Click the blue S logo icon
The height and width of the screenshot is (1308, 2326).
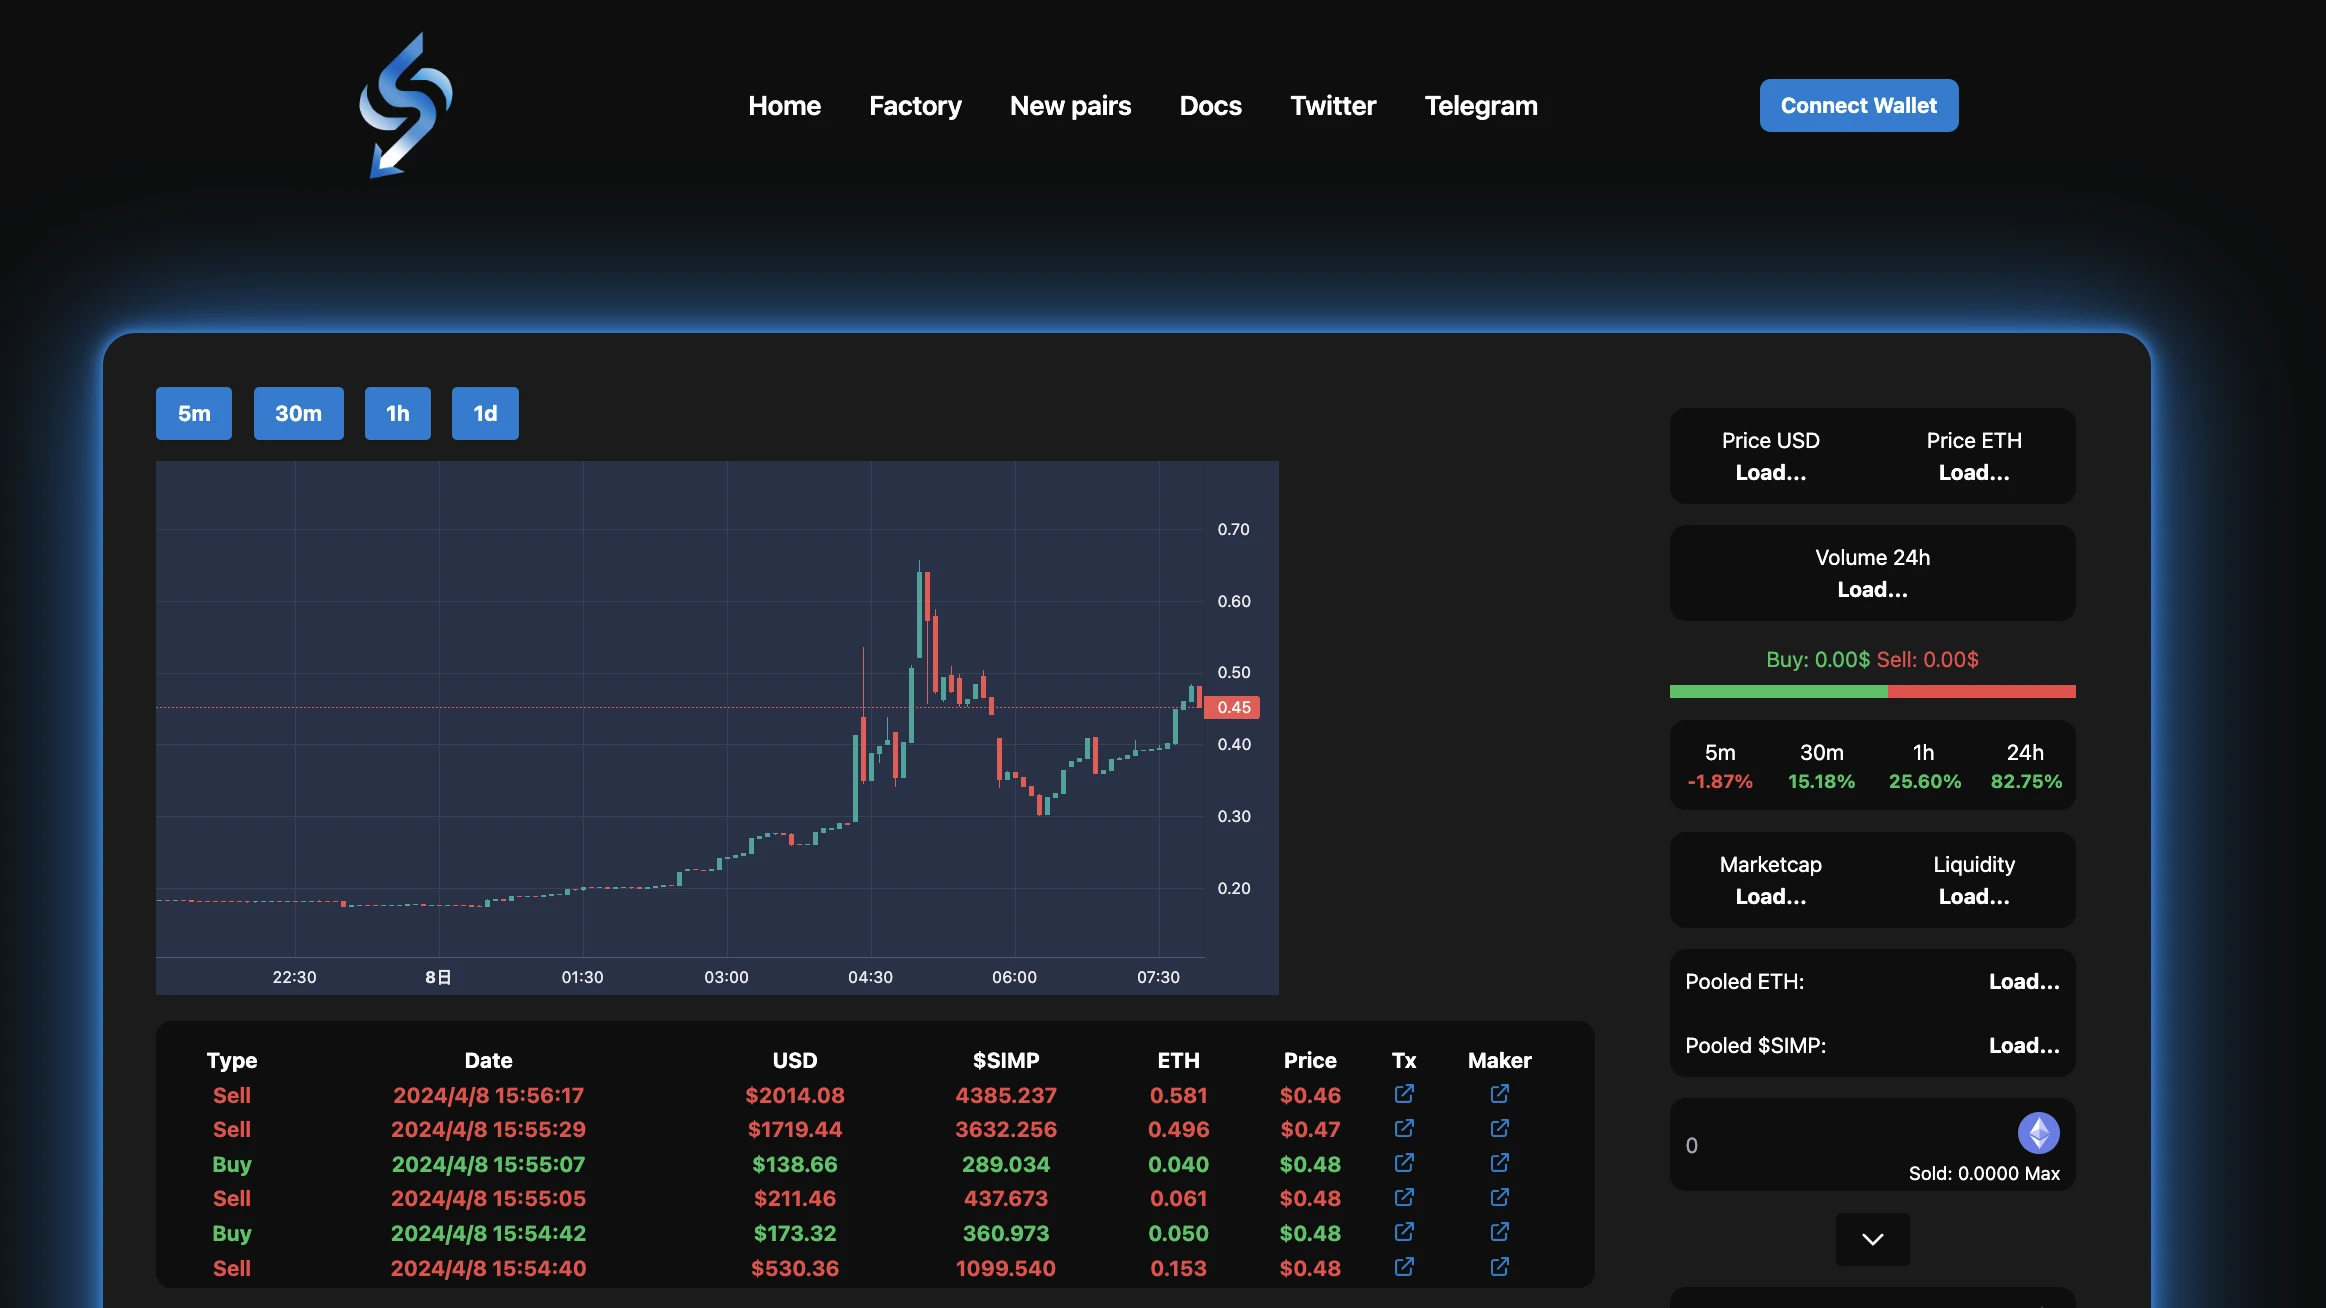(x=405, y=105)
